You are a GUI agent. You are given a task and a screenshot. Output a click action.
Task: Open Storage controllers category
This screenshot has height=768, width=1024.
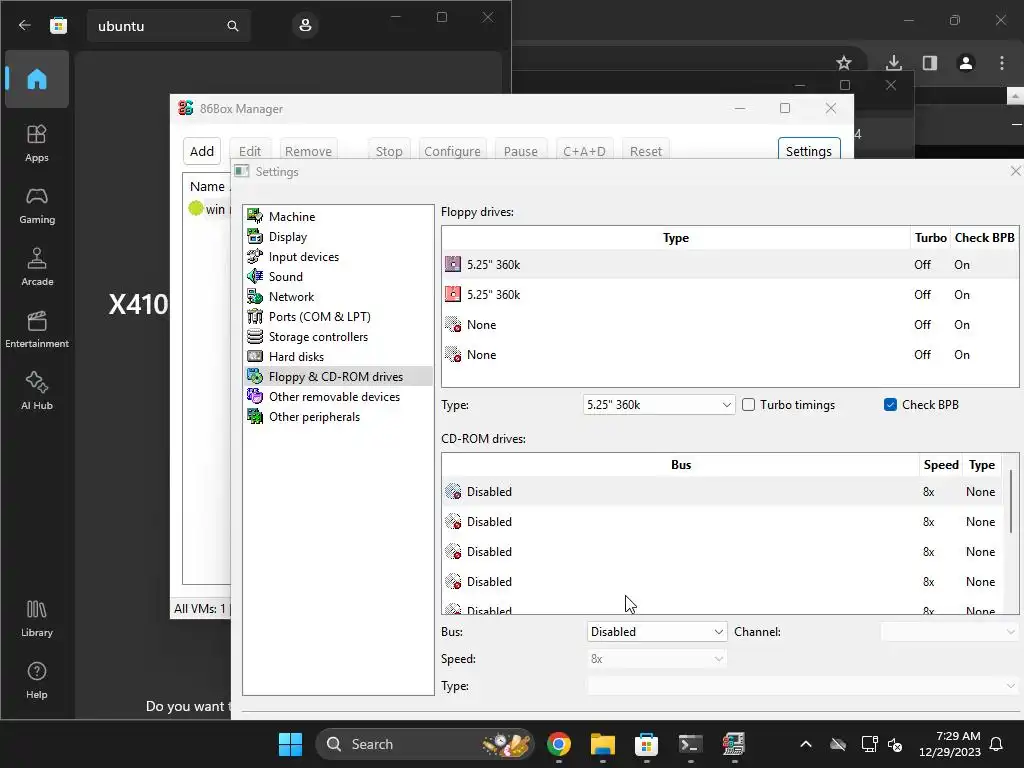338,336
